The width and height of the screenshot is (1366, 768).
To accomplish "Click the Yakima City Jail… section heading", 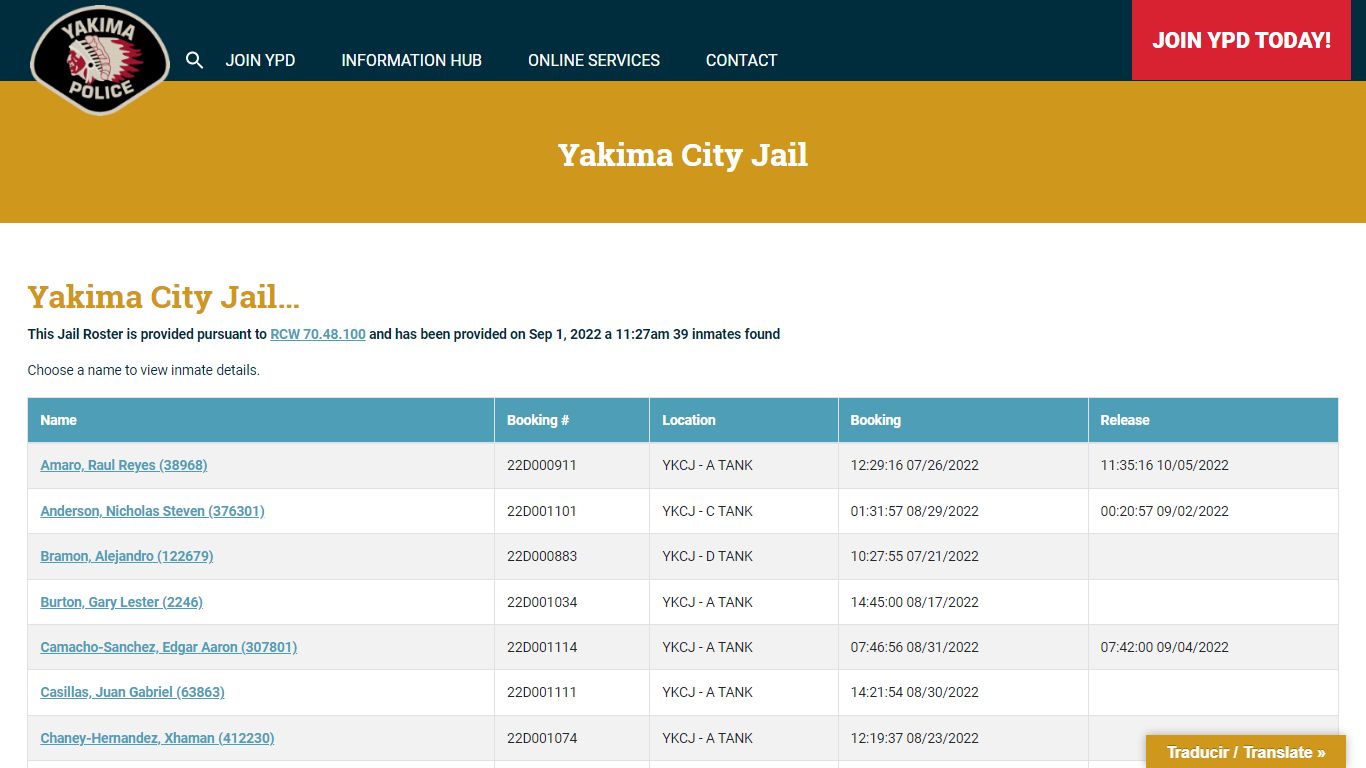I will pyautogui.click(x=164, y=297).
